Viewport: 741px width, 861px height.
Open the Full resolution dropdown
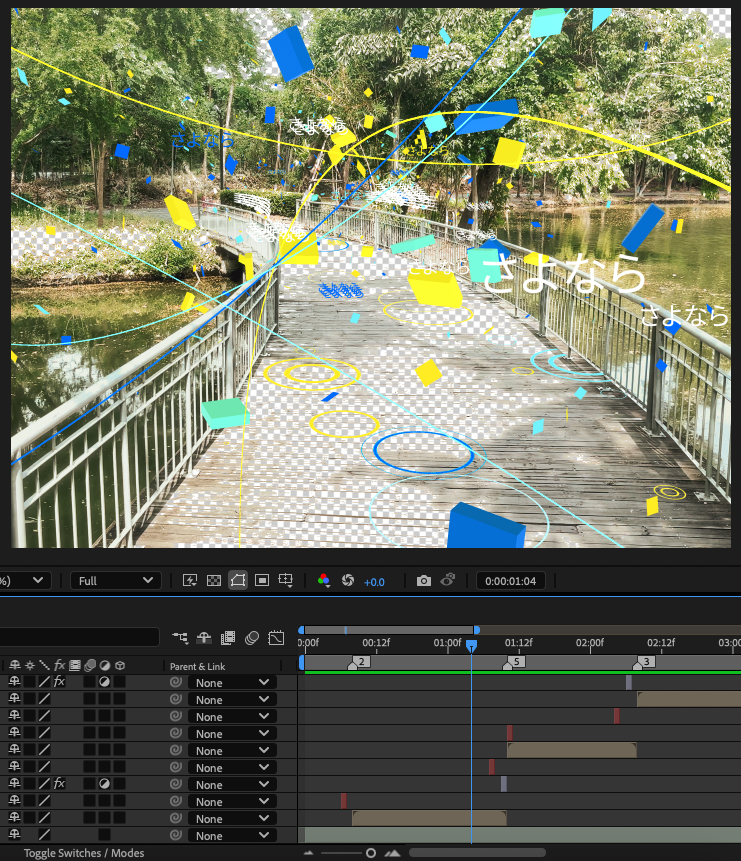pos(115,581)
